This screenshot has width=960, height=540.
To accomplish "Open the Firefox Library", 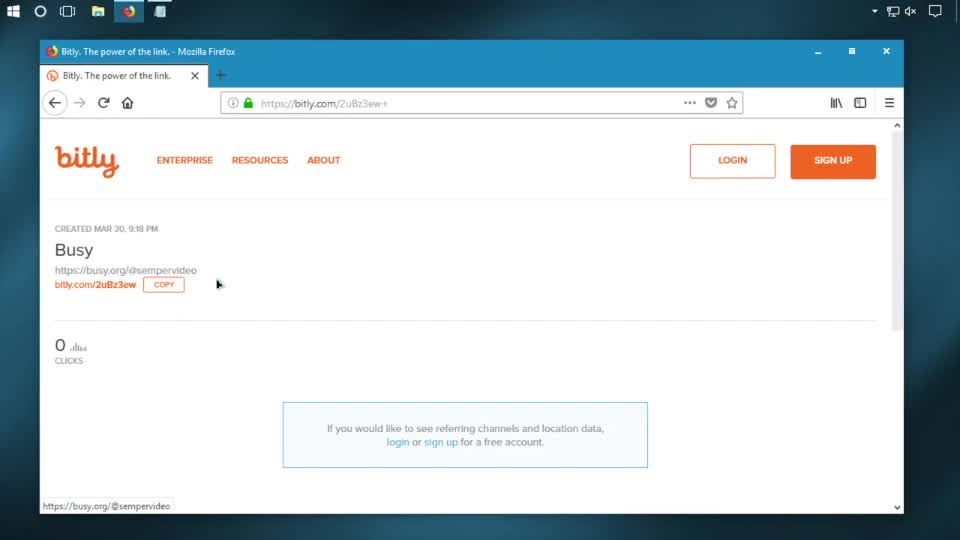I will (x=836, y=103).
